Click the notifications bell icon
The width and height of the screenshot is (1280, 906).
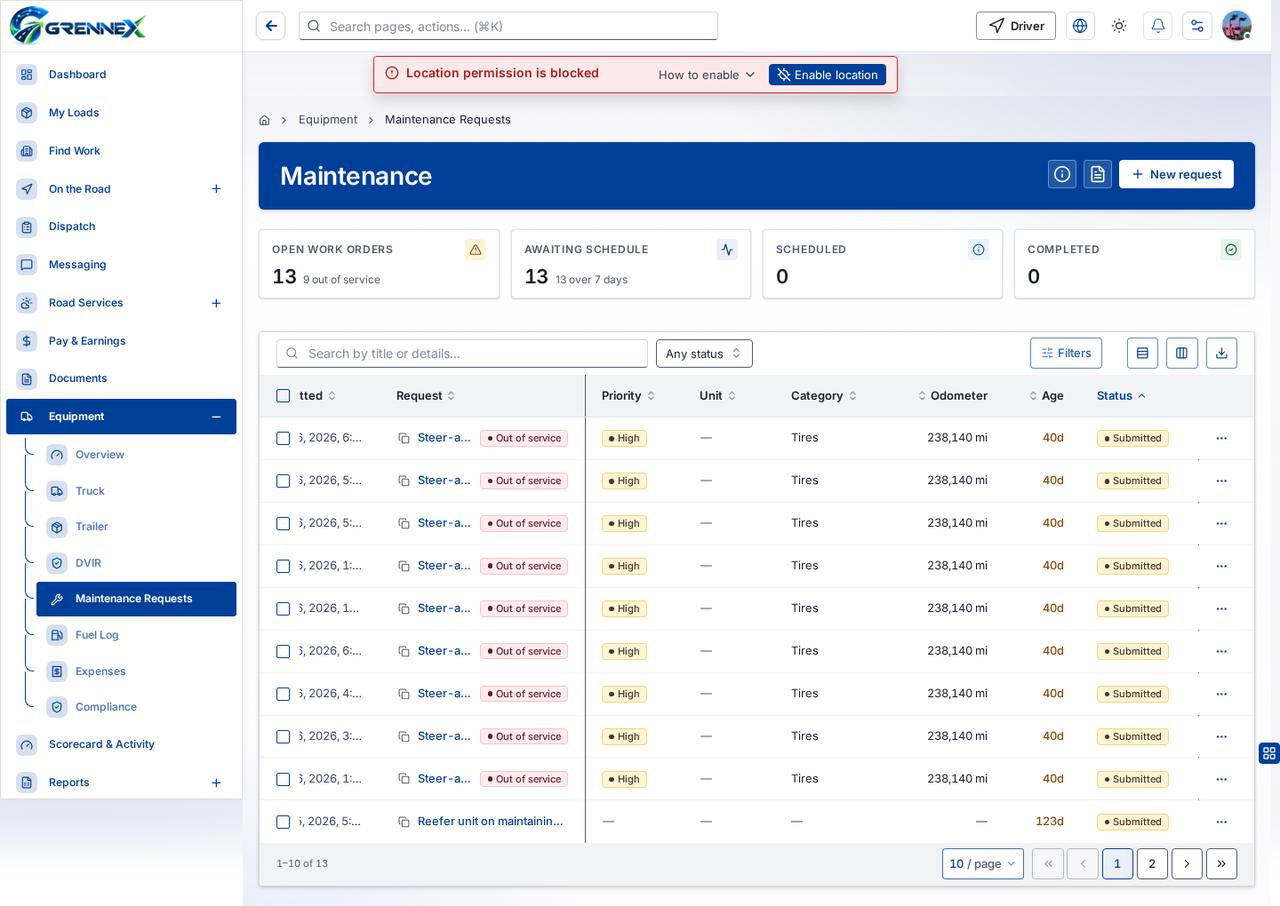pyautogui.click(x=1158, y=26)
